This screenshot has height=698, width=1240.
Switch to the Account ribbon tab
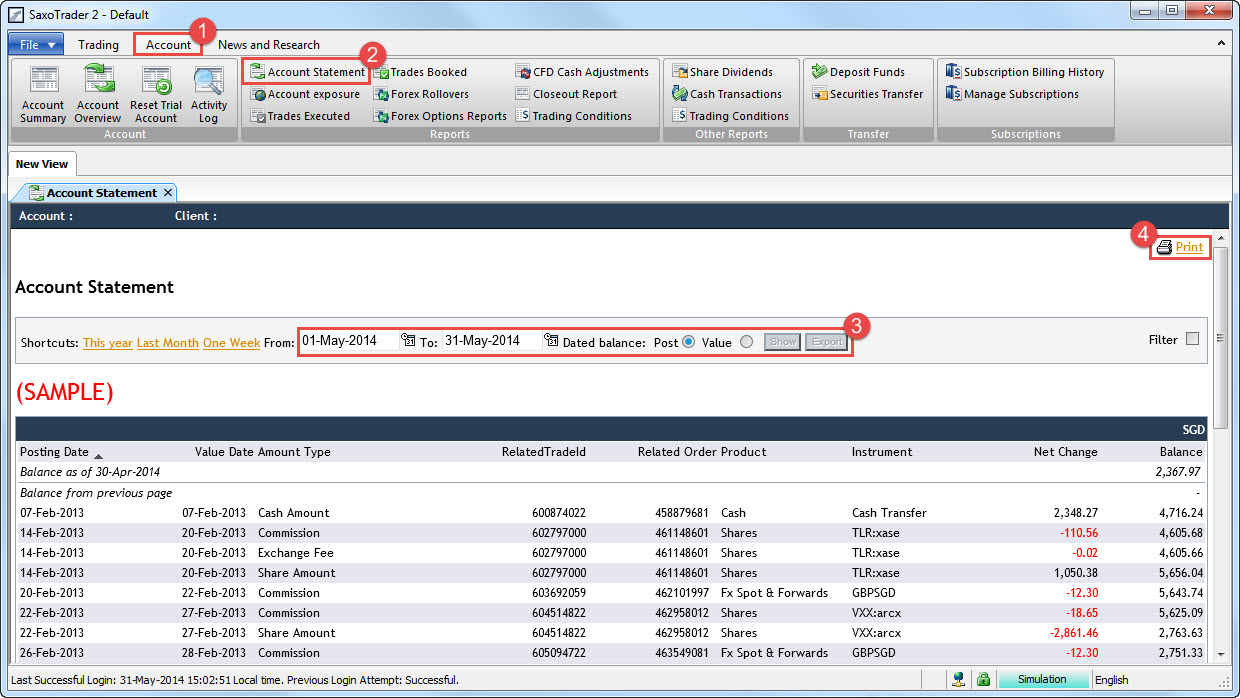point(168,44)
